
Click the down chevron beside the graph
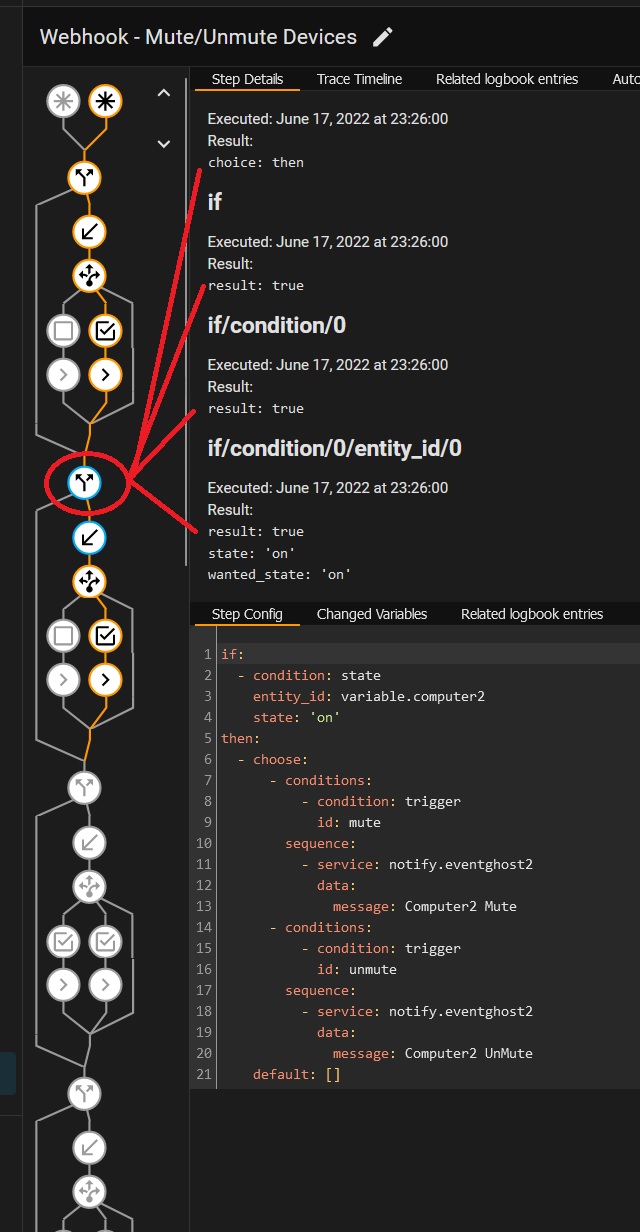click(164, 144)
